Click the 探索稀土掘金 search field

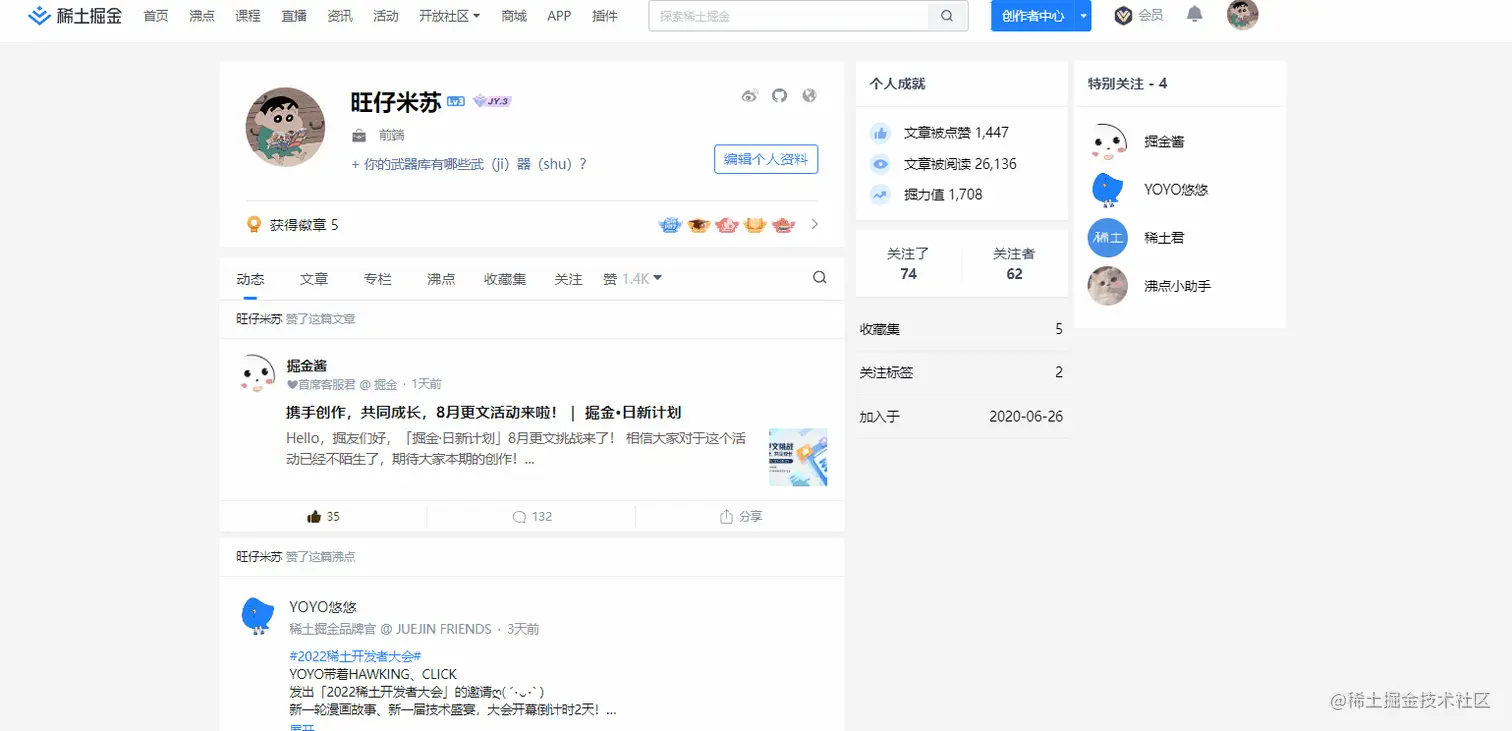[x=788, y=16]
